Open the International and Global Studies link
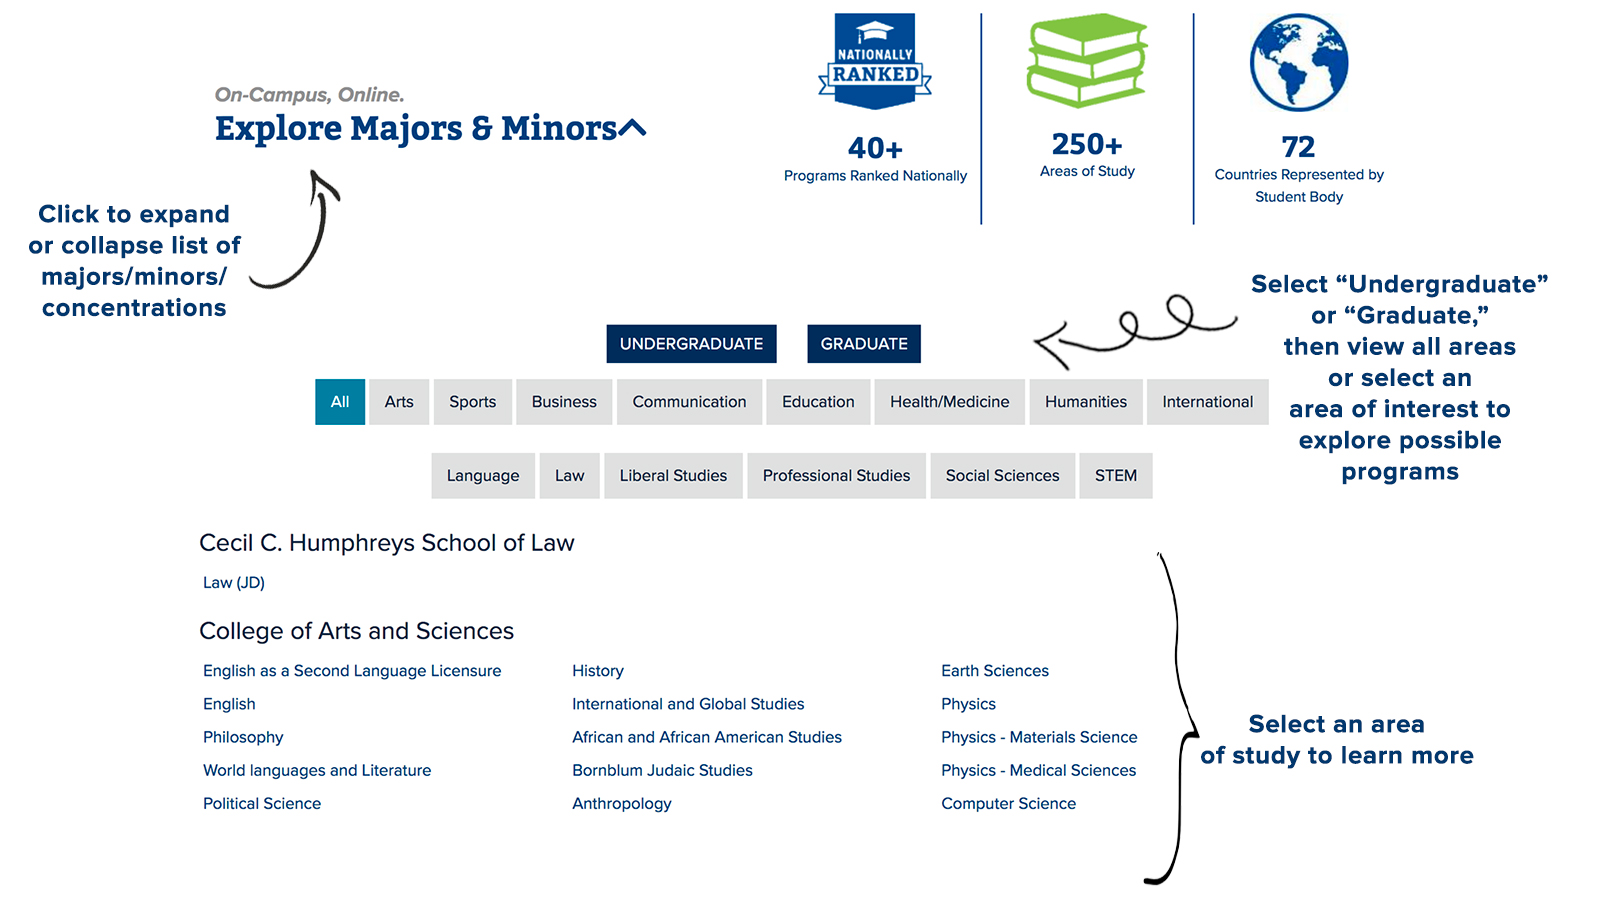 [687, 703]
